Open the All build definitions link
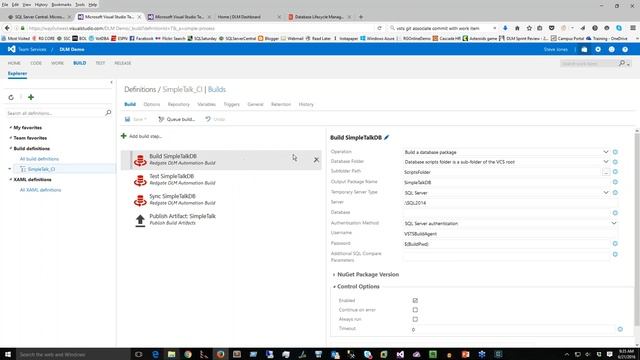Image resolution: width=640 pixels, height=360 pixels. [39, 159]
